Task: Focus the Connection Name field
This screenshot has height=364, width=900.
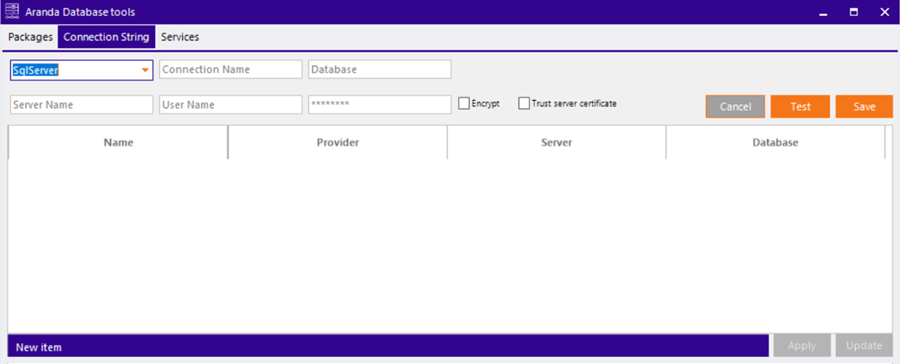Action: click(231, 69)
